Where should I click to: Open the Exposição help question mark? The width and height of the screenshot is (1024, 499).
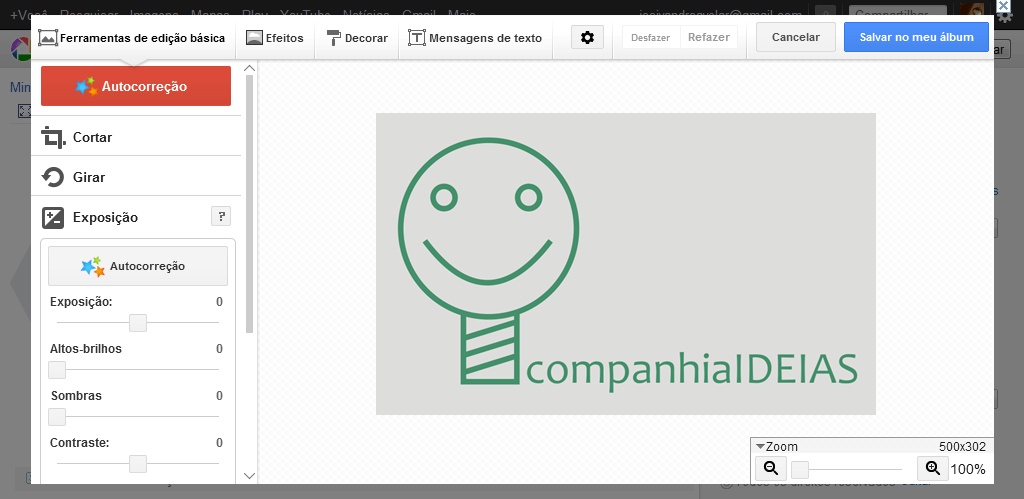pyautogui.click(x=221, y=216)
